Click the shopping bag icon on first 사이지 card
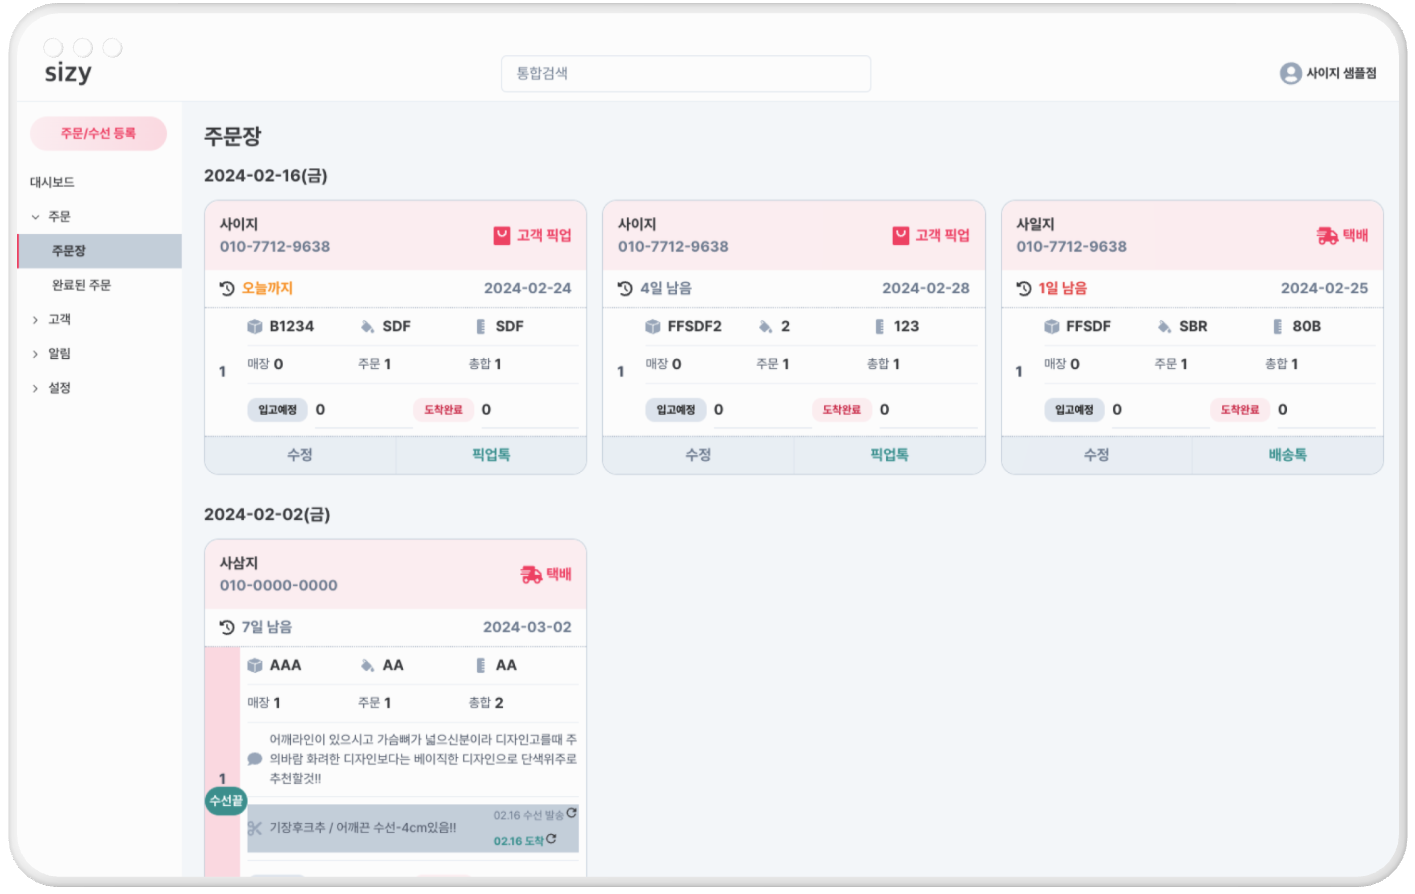 tap(502, 235)
